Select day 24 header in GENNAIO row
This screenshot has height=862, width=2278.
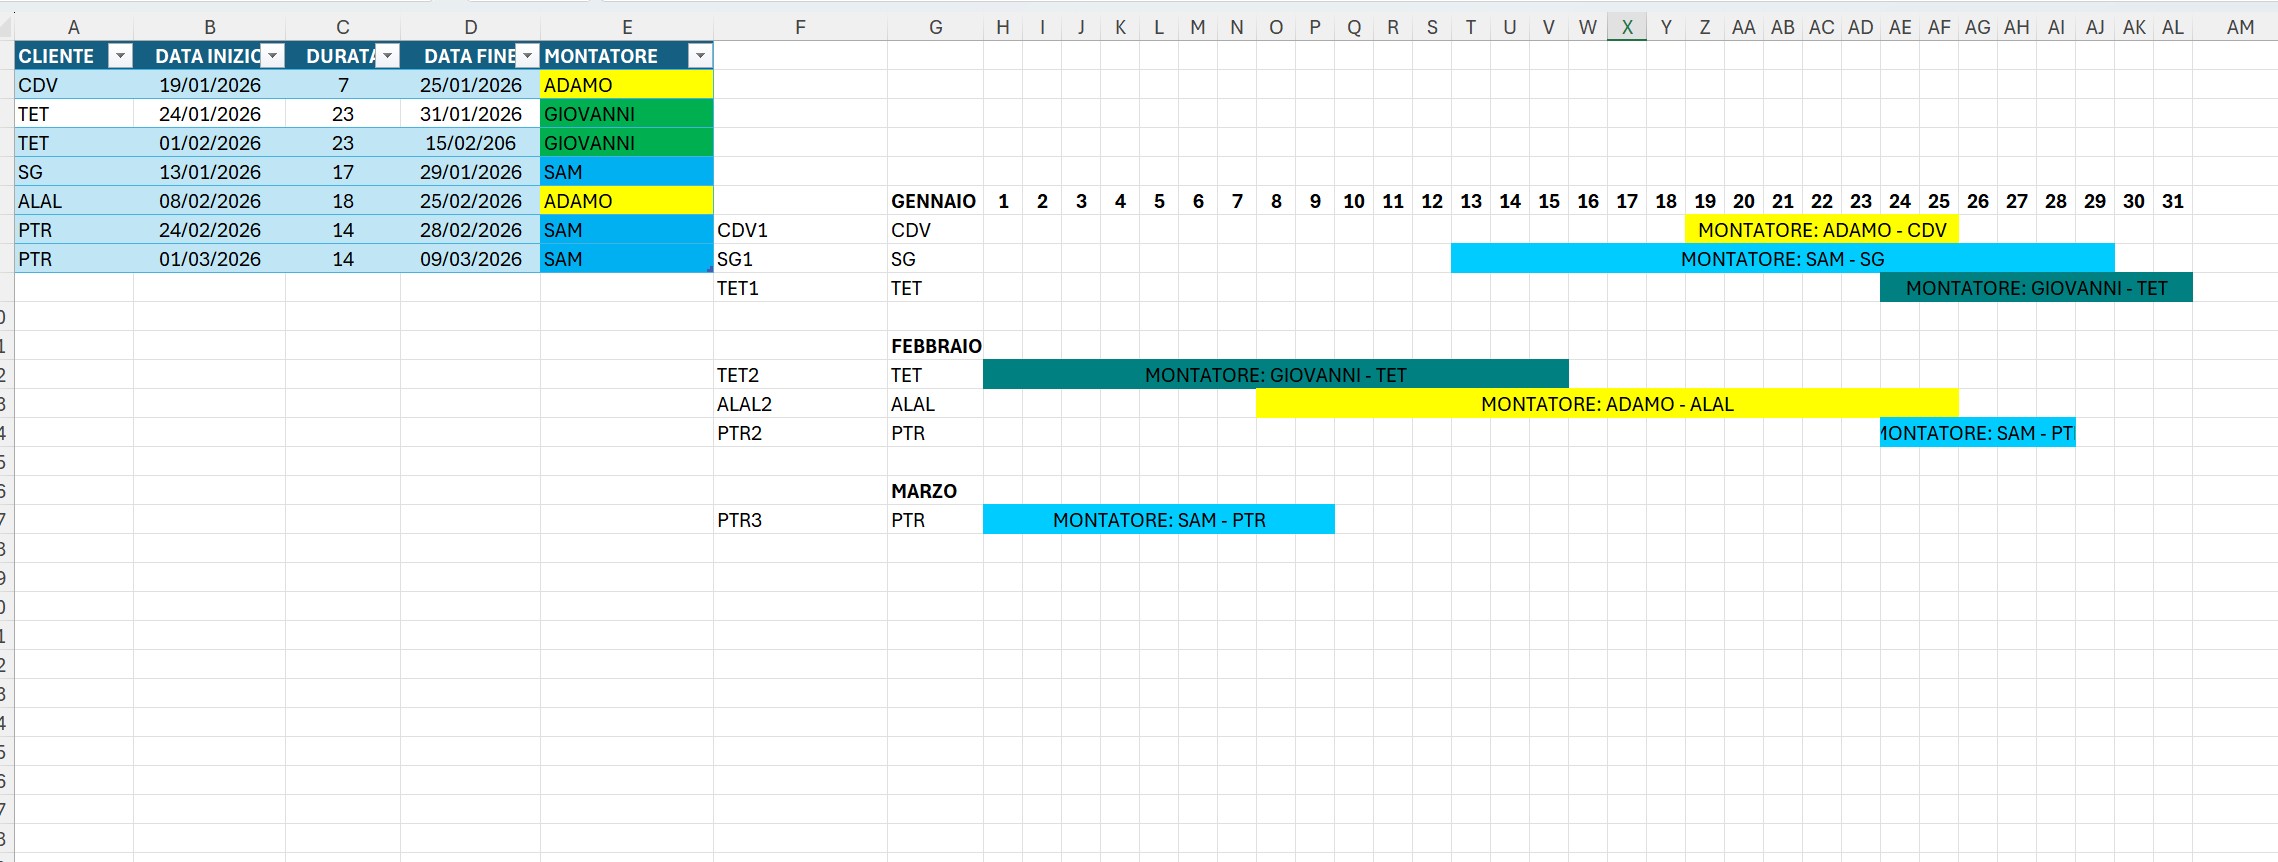1900,201
